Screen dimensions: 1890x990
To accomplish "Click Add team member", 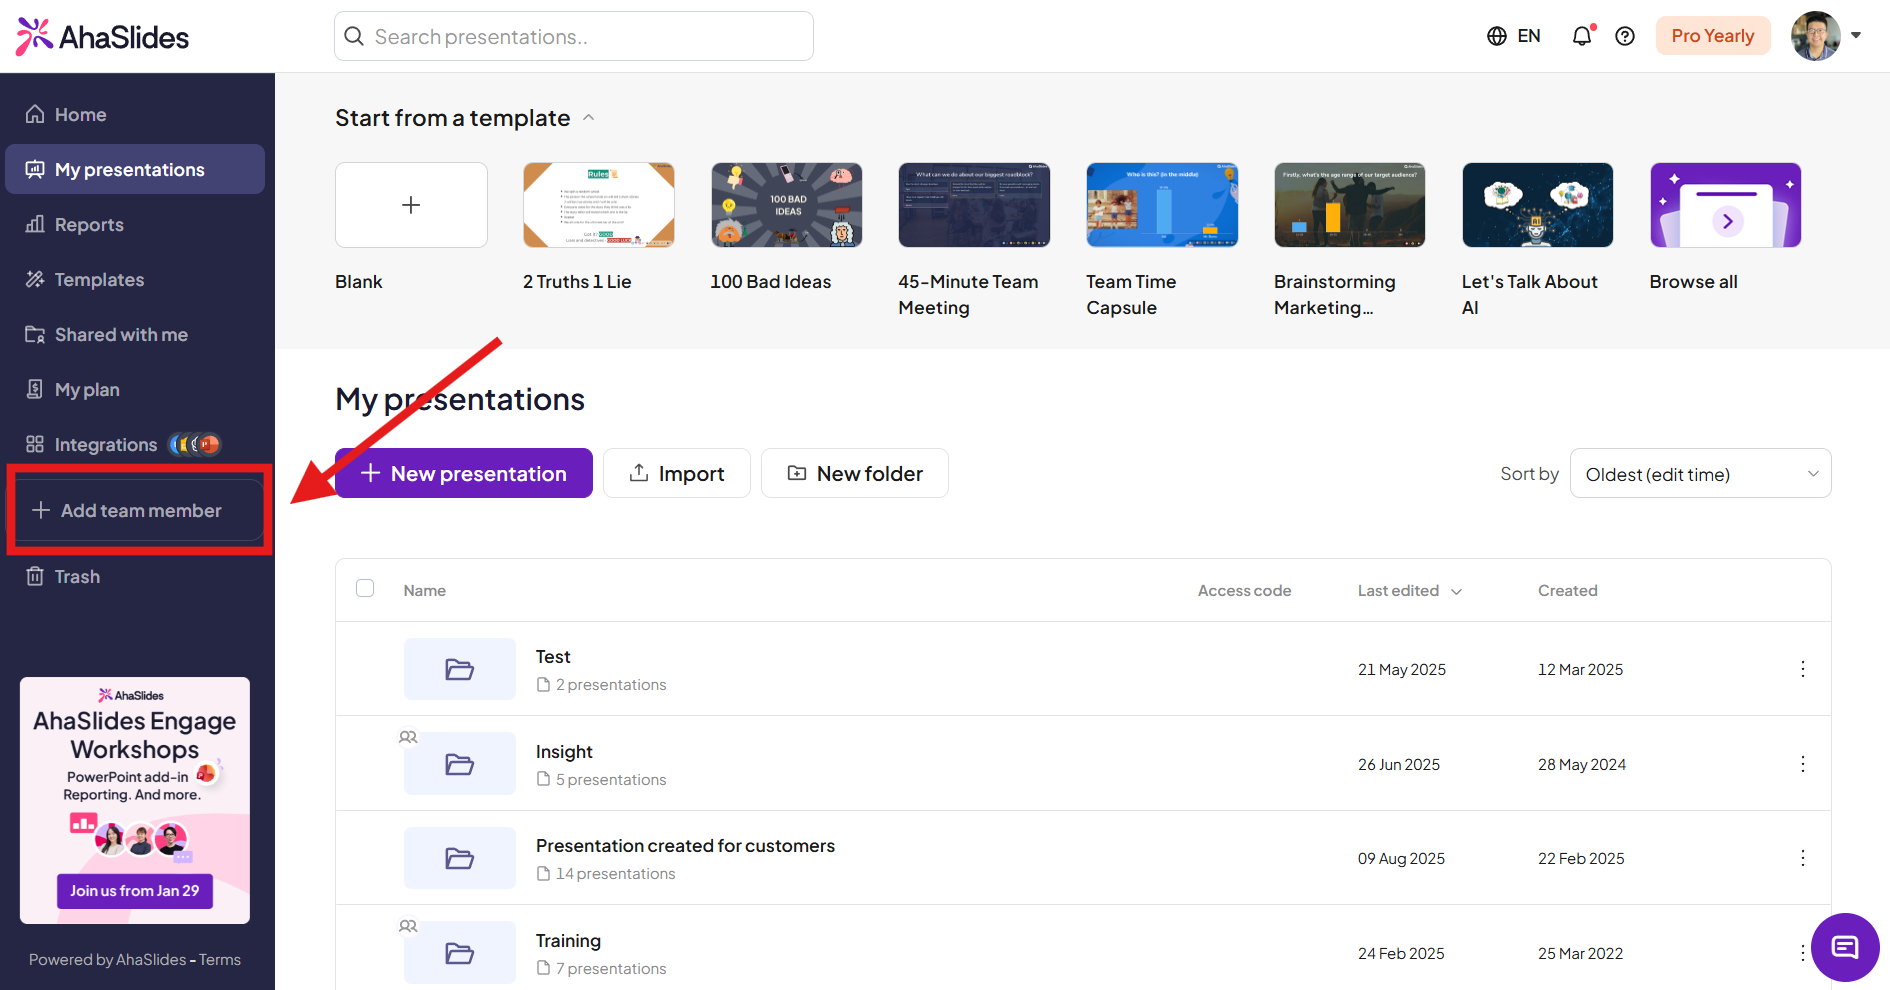I will 140,511.
